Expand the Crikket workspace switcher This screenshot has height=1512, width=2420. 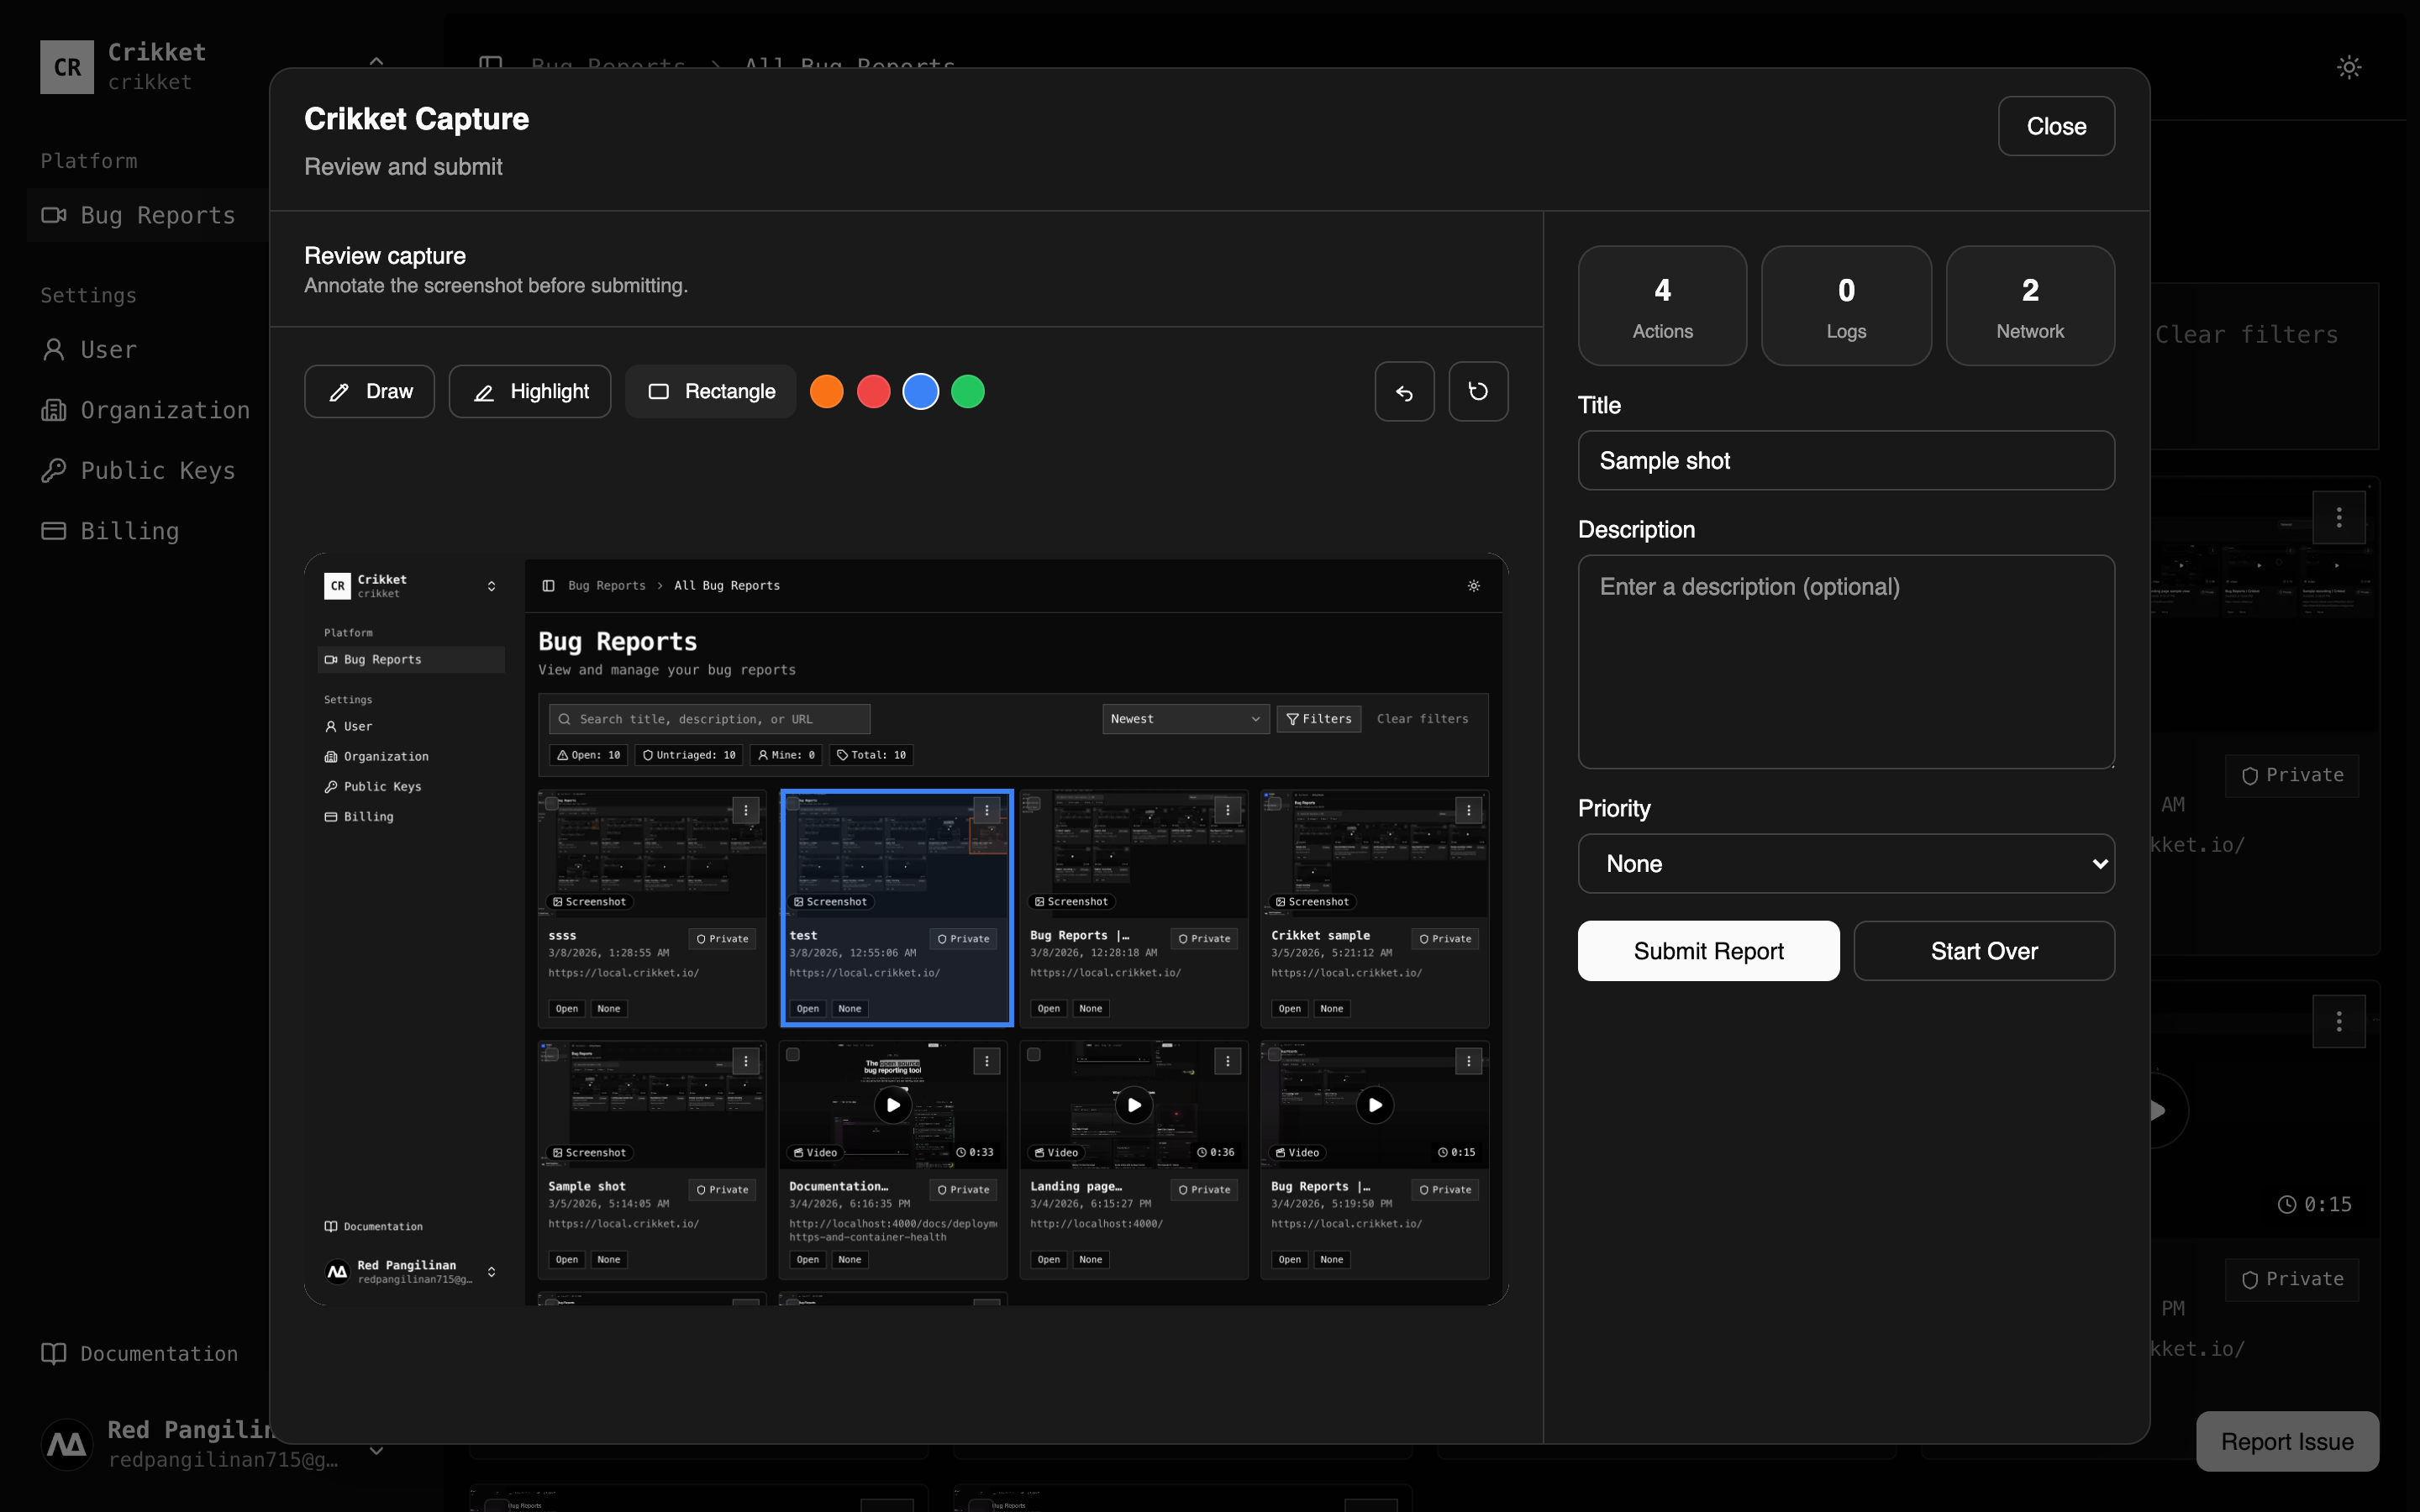[376, 62]
